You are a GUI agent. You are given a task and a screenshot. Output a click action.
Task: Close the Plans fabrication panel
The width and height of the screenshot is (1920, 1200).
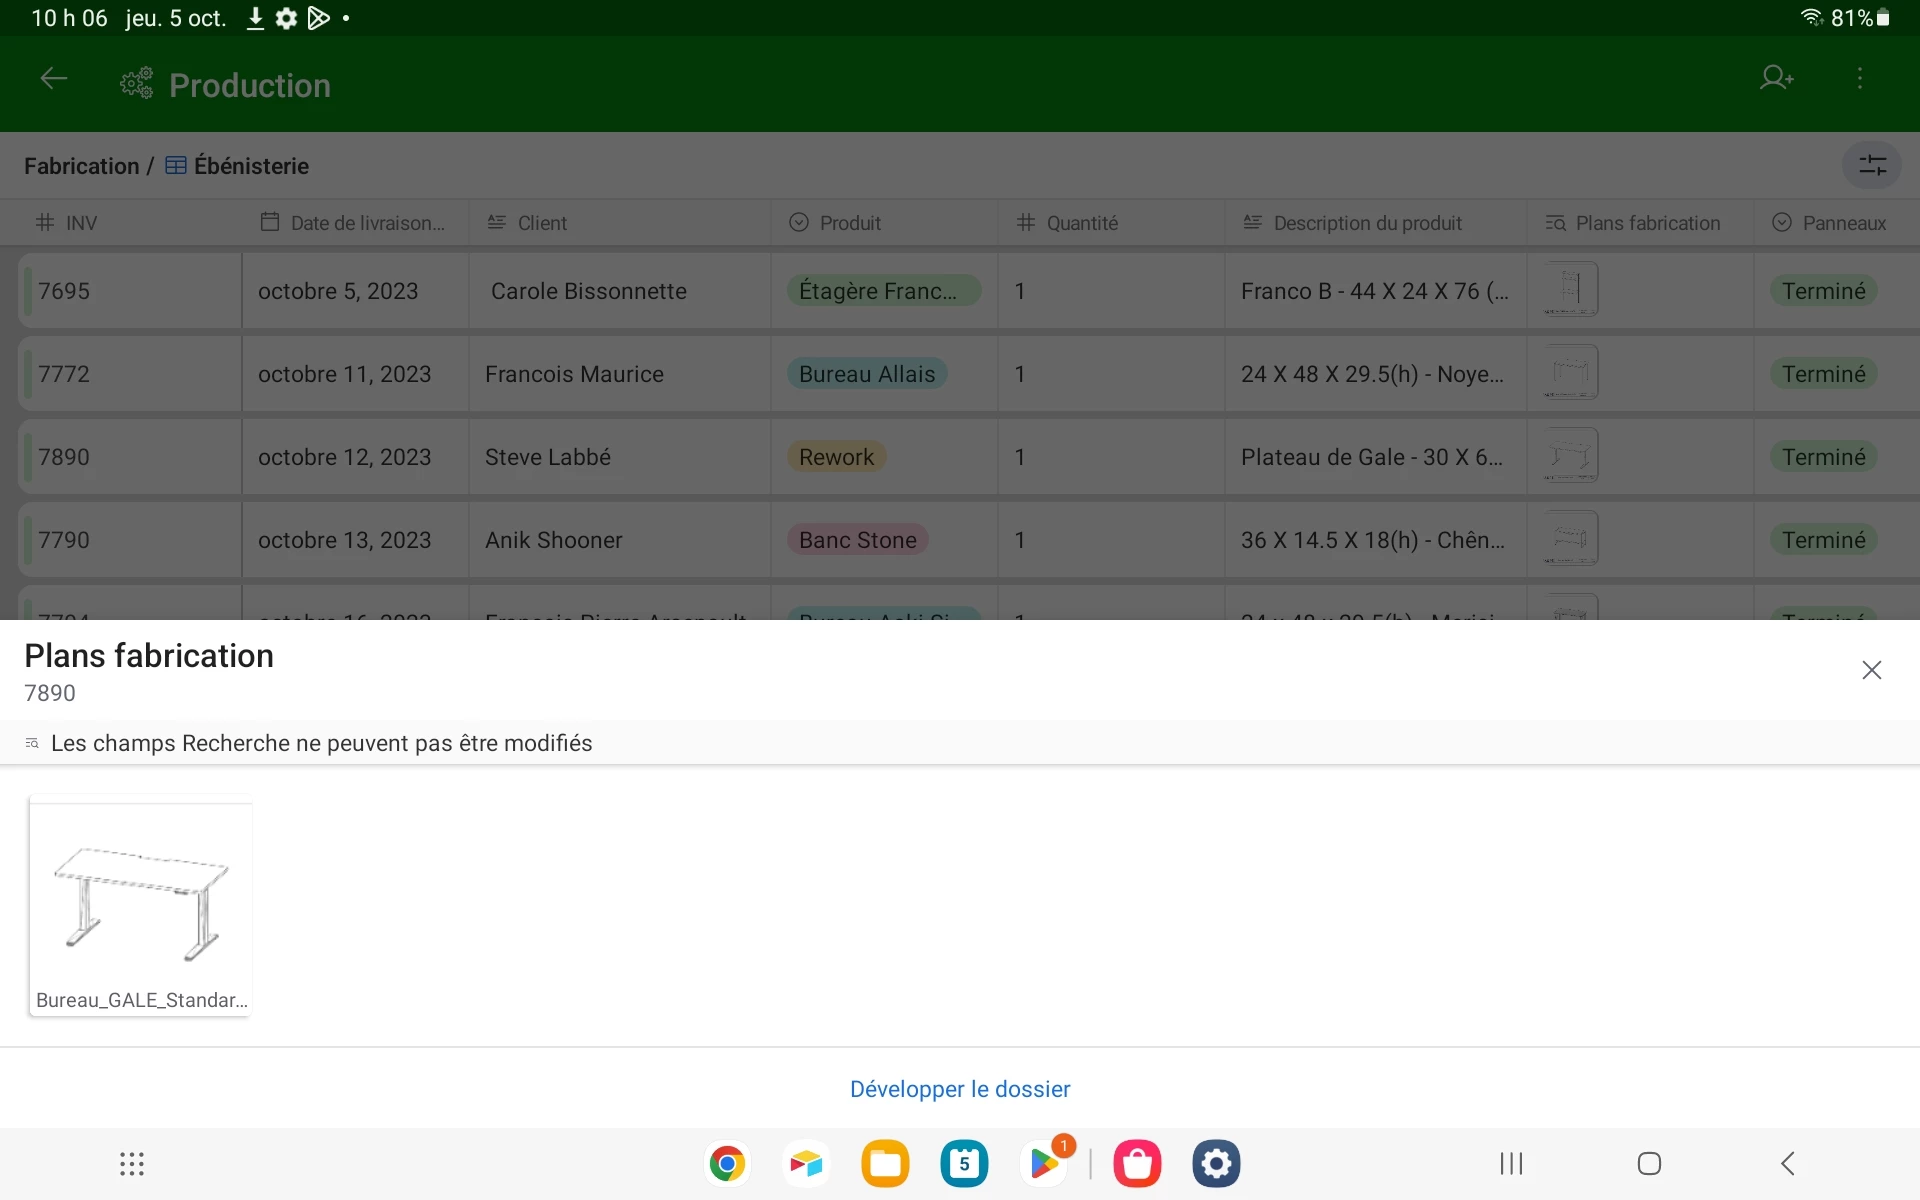click(x=1871, y=670)
